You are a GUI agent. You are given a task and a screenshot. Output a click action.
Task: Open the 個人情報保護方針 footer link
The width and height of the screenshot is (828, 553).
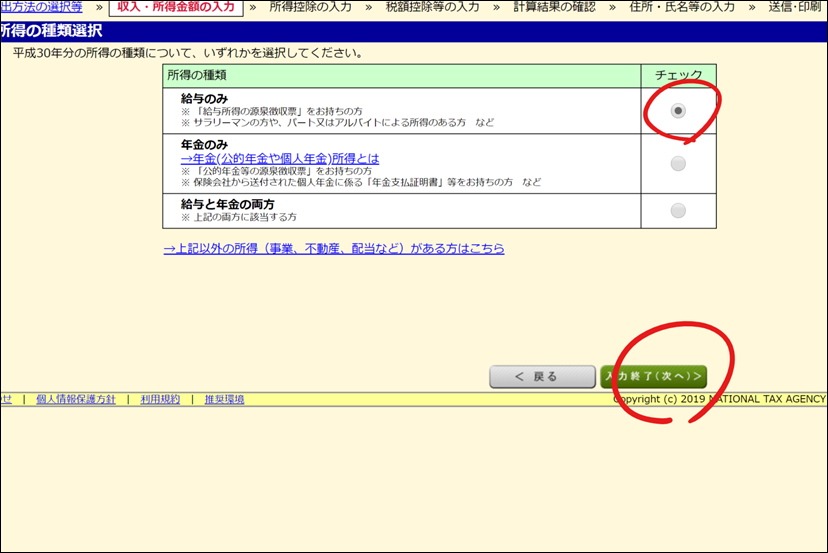point(76,399)
